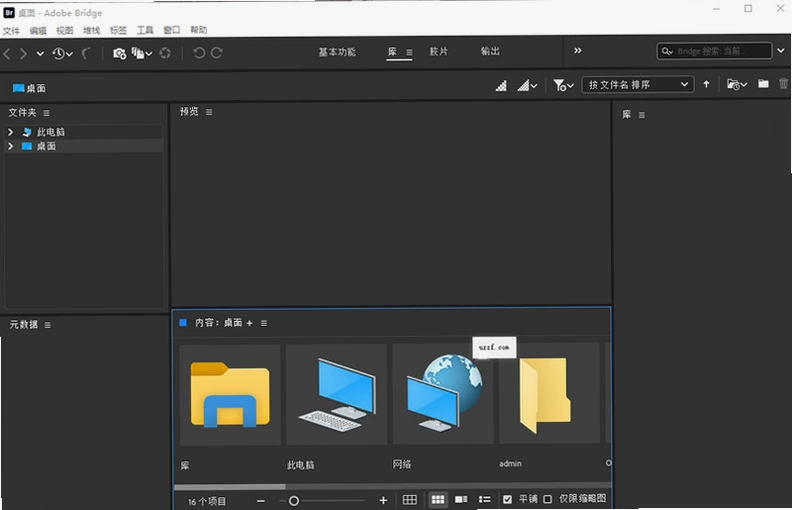Switch to the 基本功能 workspace
Viewport: 792px width, 510px height.
[337, 52]
